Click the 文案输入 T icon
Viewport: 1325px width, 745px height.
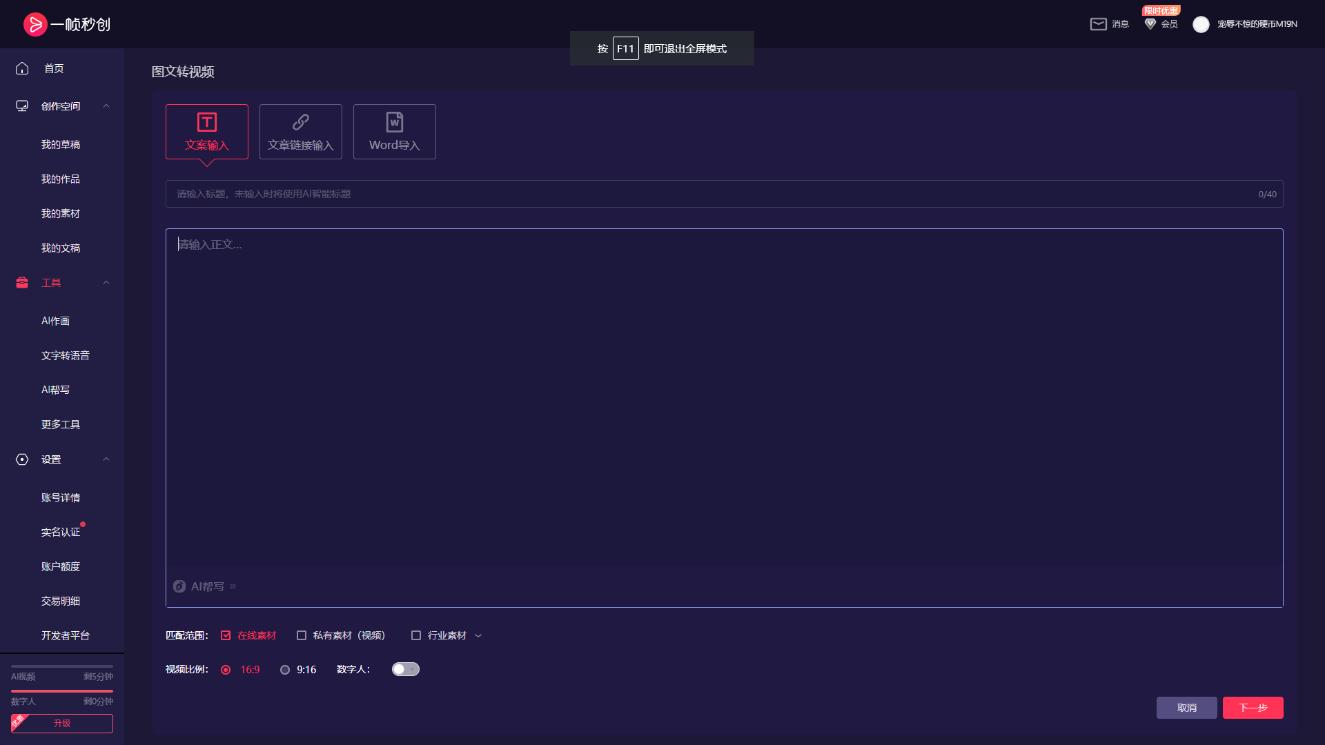[x=207, y=122]
